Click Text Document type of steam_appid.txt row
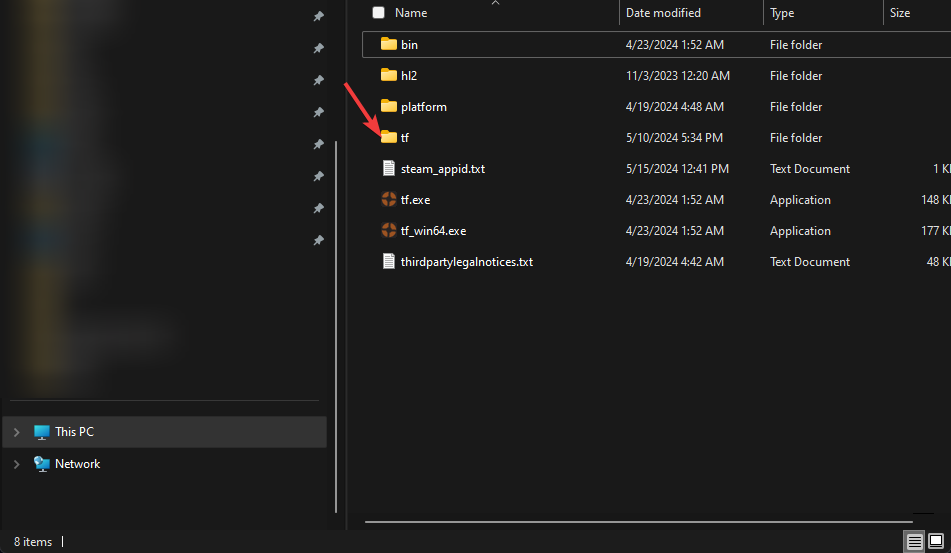This screenshot has width=951, height=553. [810, 169]
